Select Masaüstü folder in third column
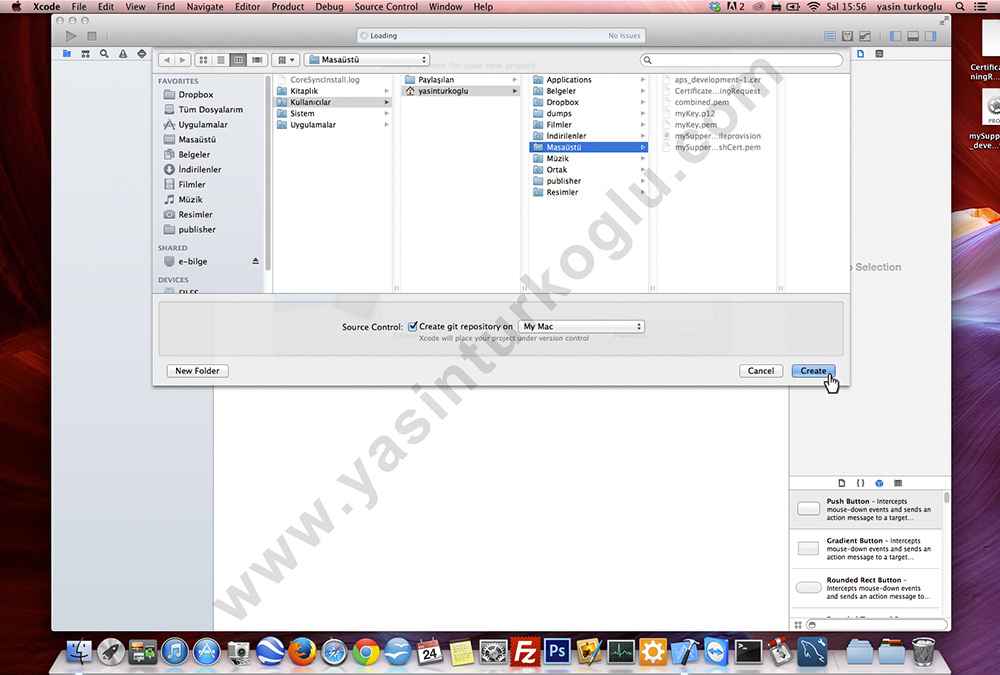This screenshot has width=1000, height=675. [588, 147]
